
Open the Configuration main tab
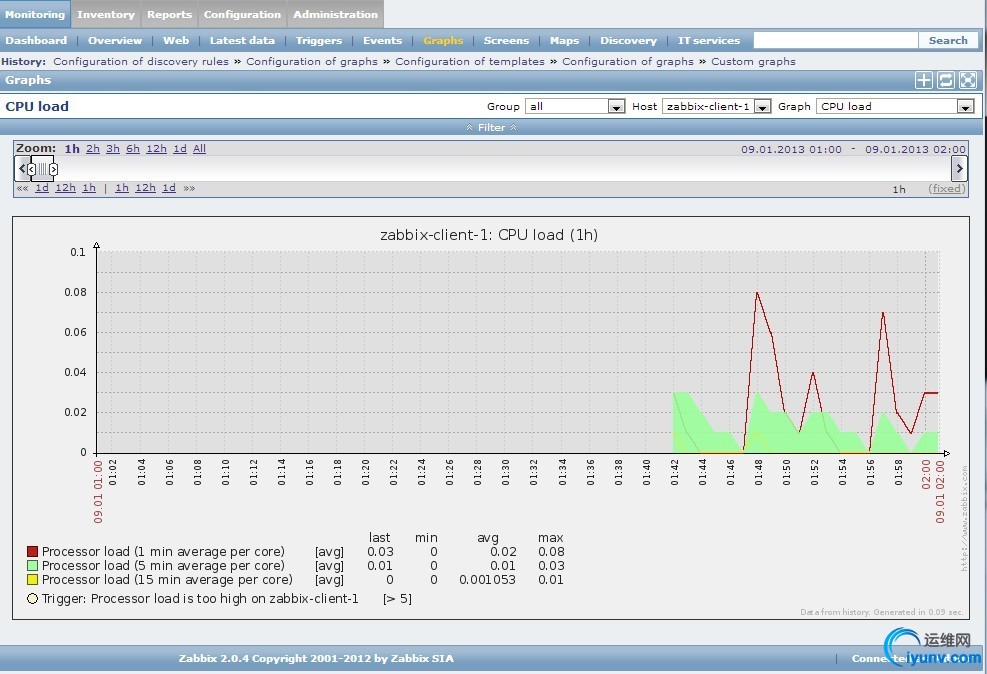pos(242,14)
